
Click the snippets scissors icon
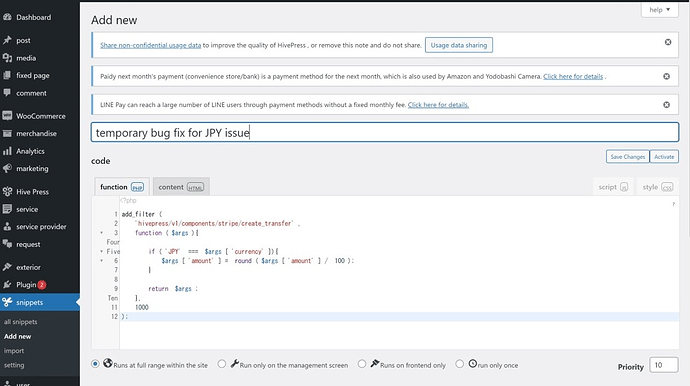[x=7, y=302]
